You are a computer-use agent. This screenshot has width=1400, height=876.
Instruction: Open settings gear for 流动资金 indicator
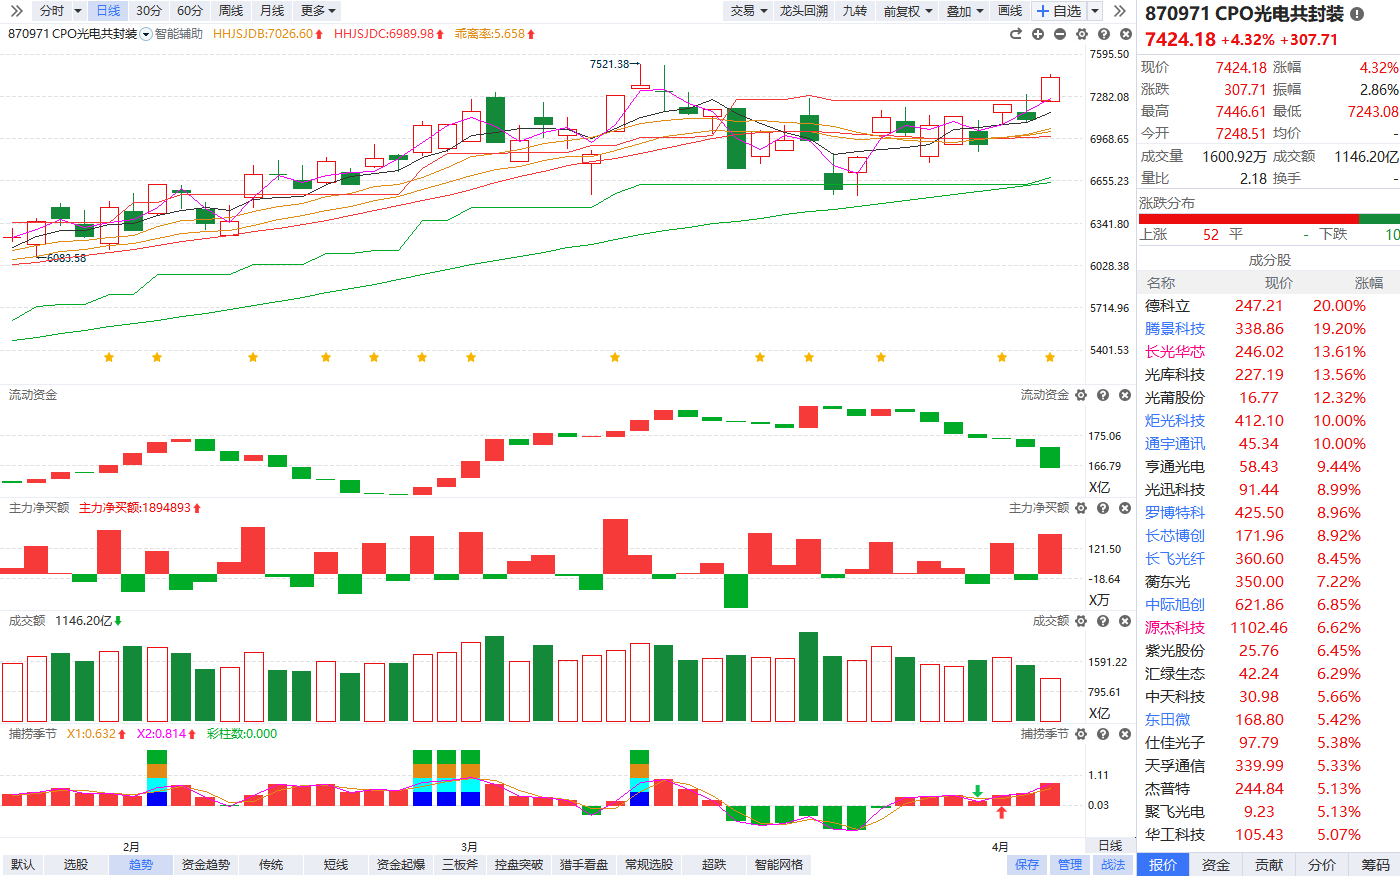pos(1081,395)
